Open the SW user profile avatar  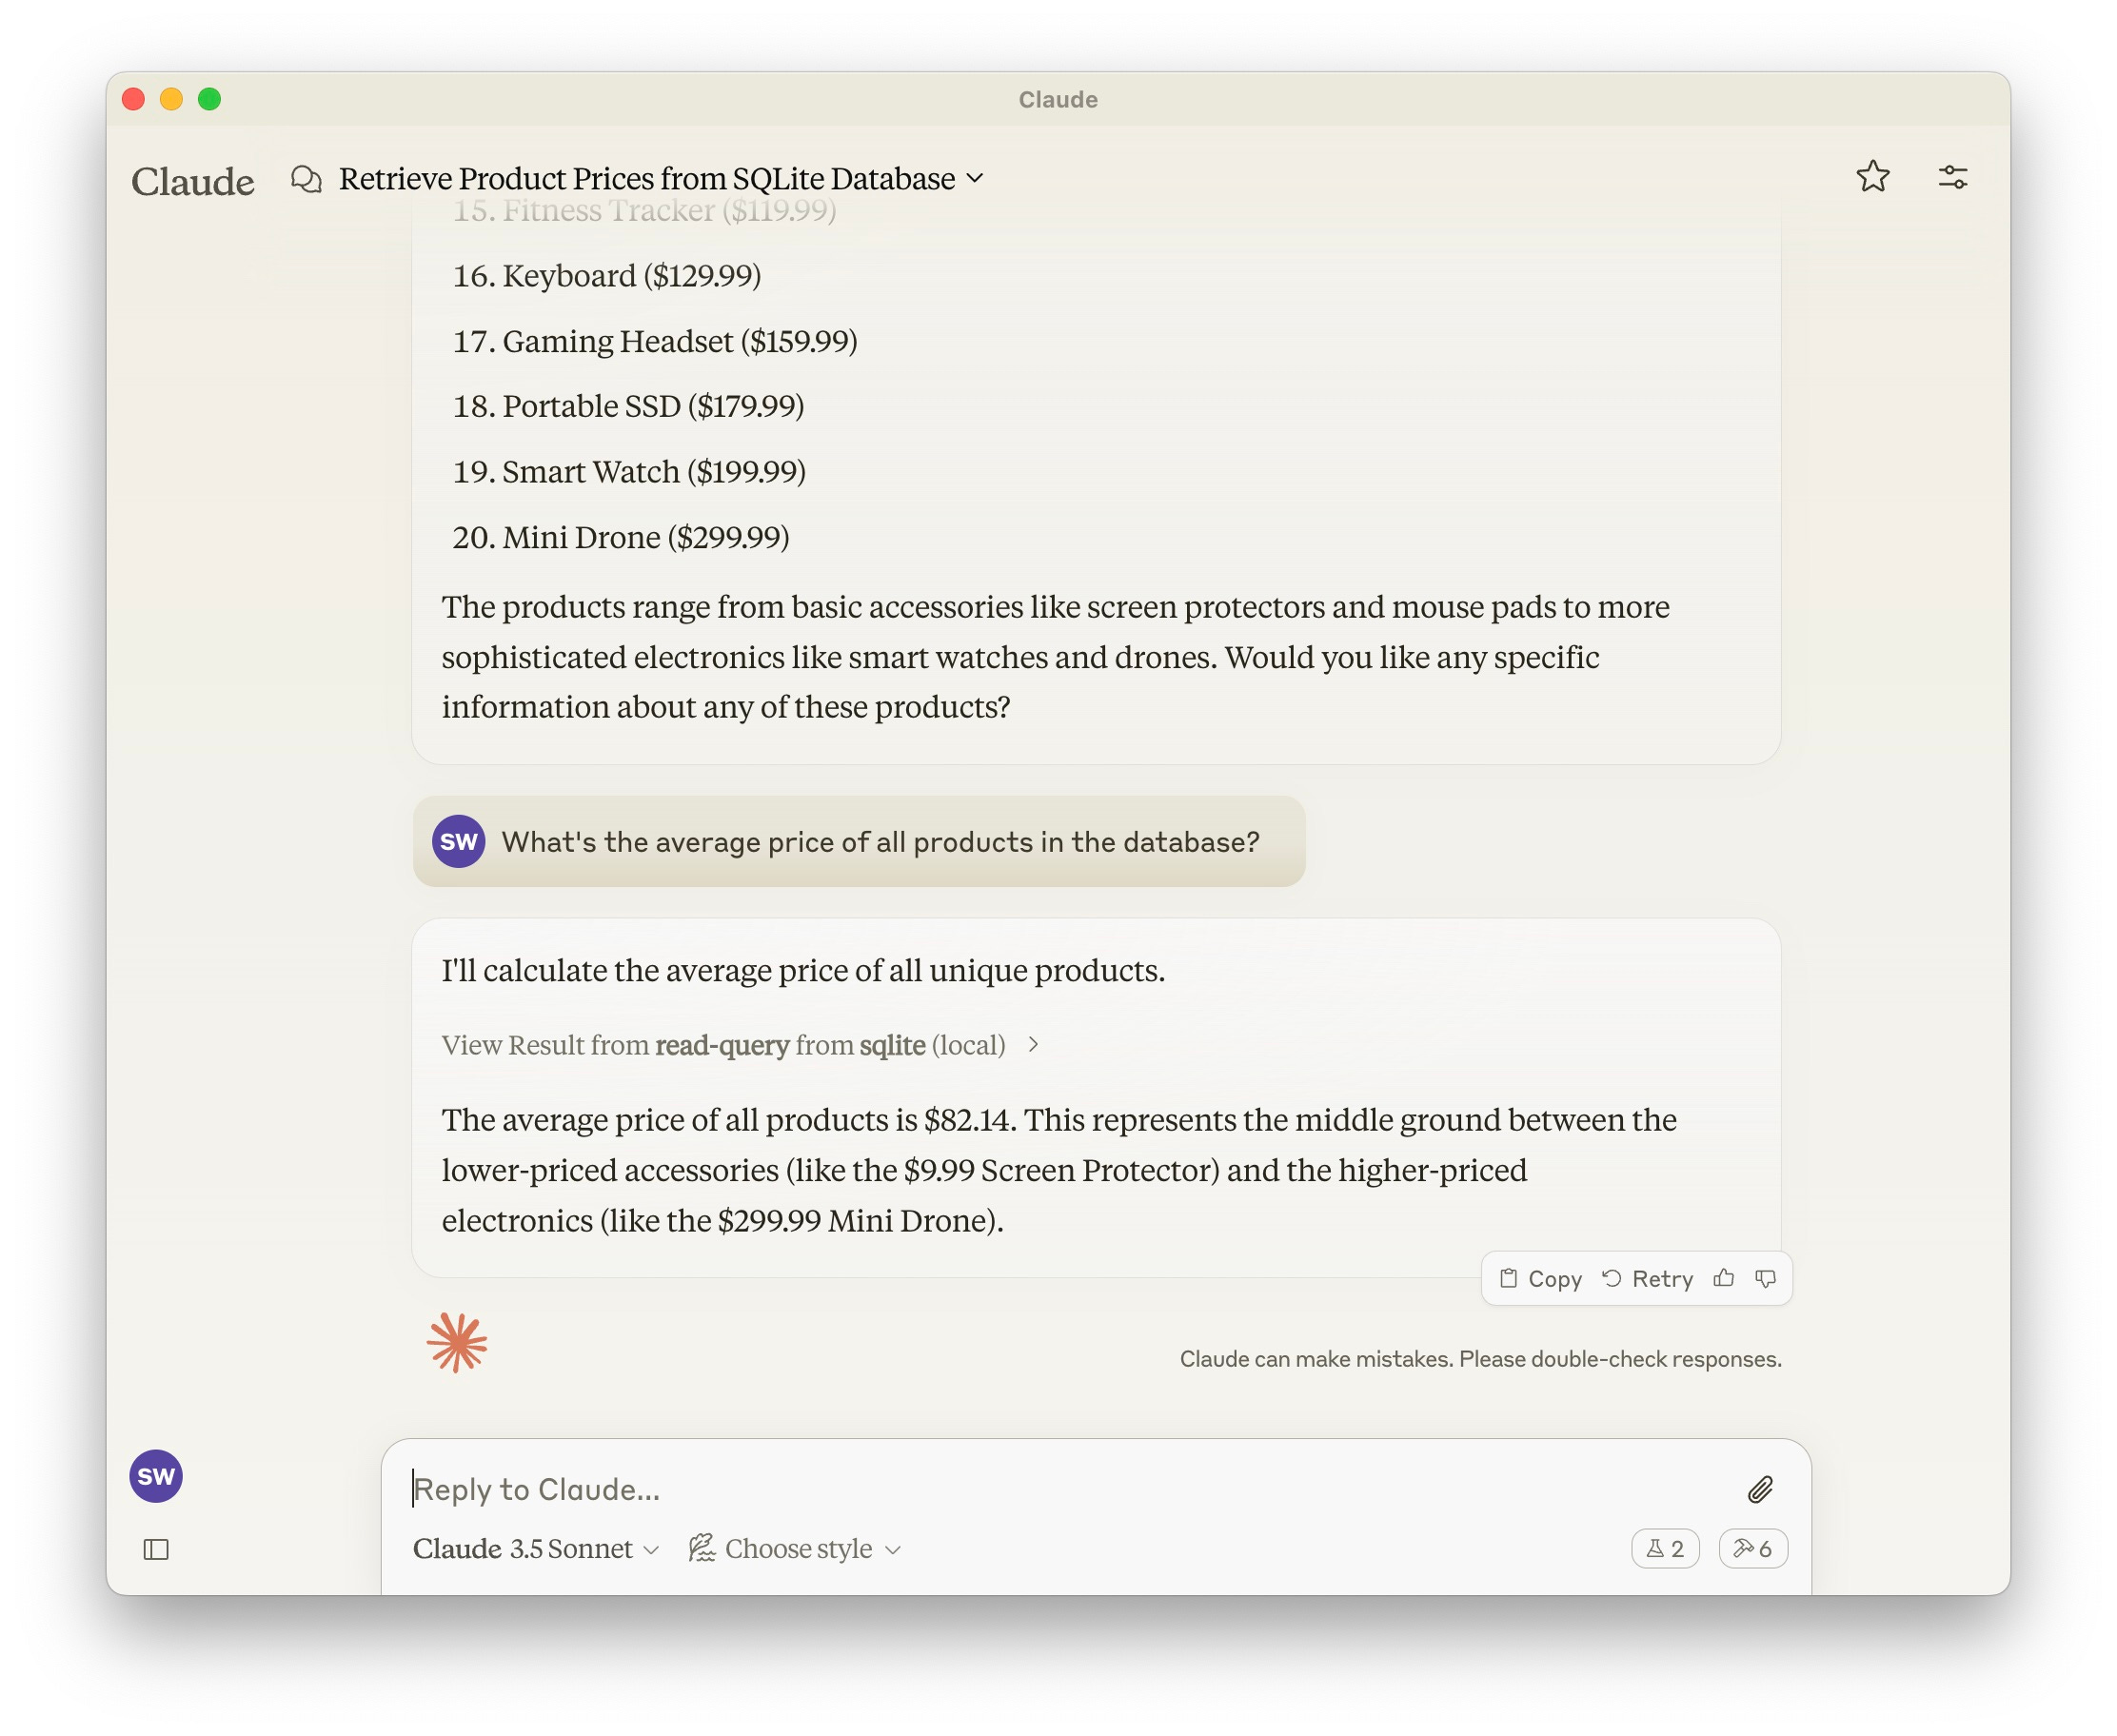click(x=156, y=1476)
